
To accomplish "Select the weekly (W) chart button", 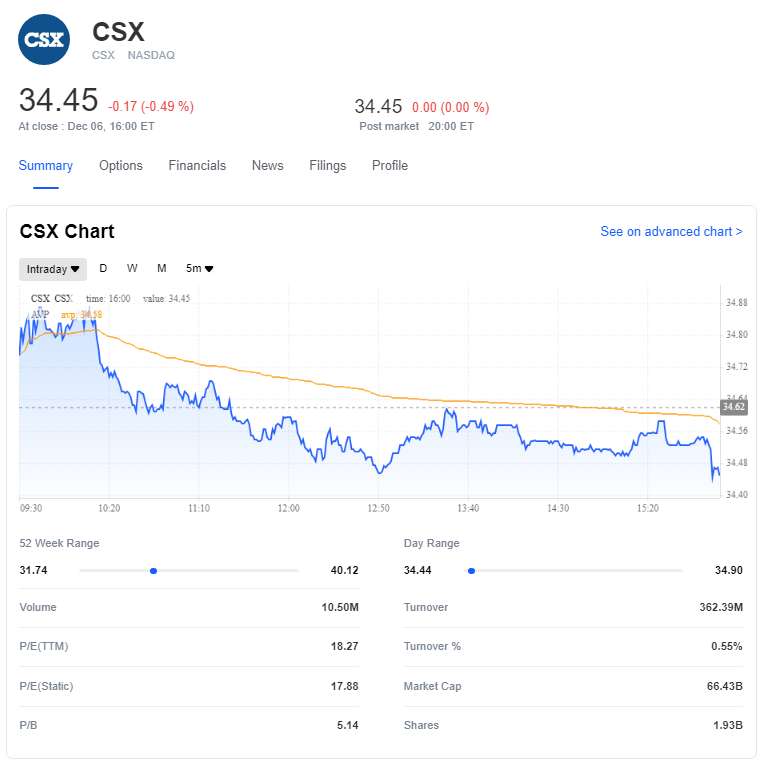I will 132,268.
